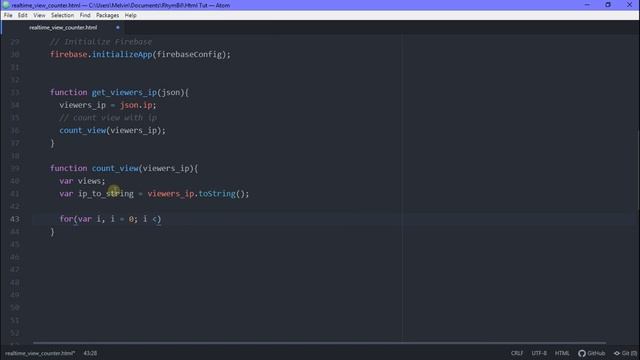Open the Edit menu
Screen dimensions: 640x360
point(22,16)
